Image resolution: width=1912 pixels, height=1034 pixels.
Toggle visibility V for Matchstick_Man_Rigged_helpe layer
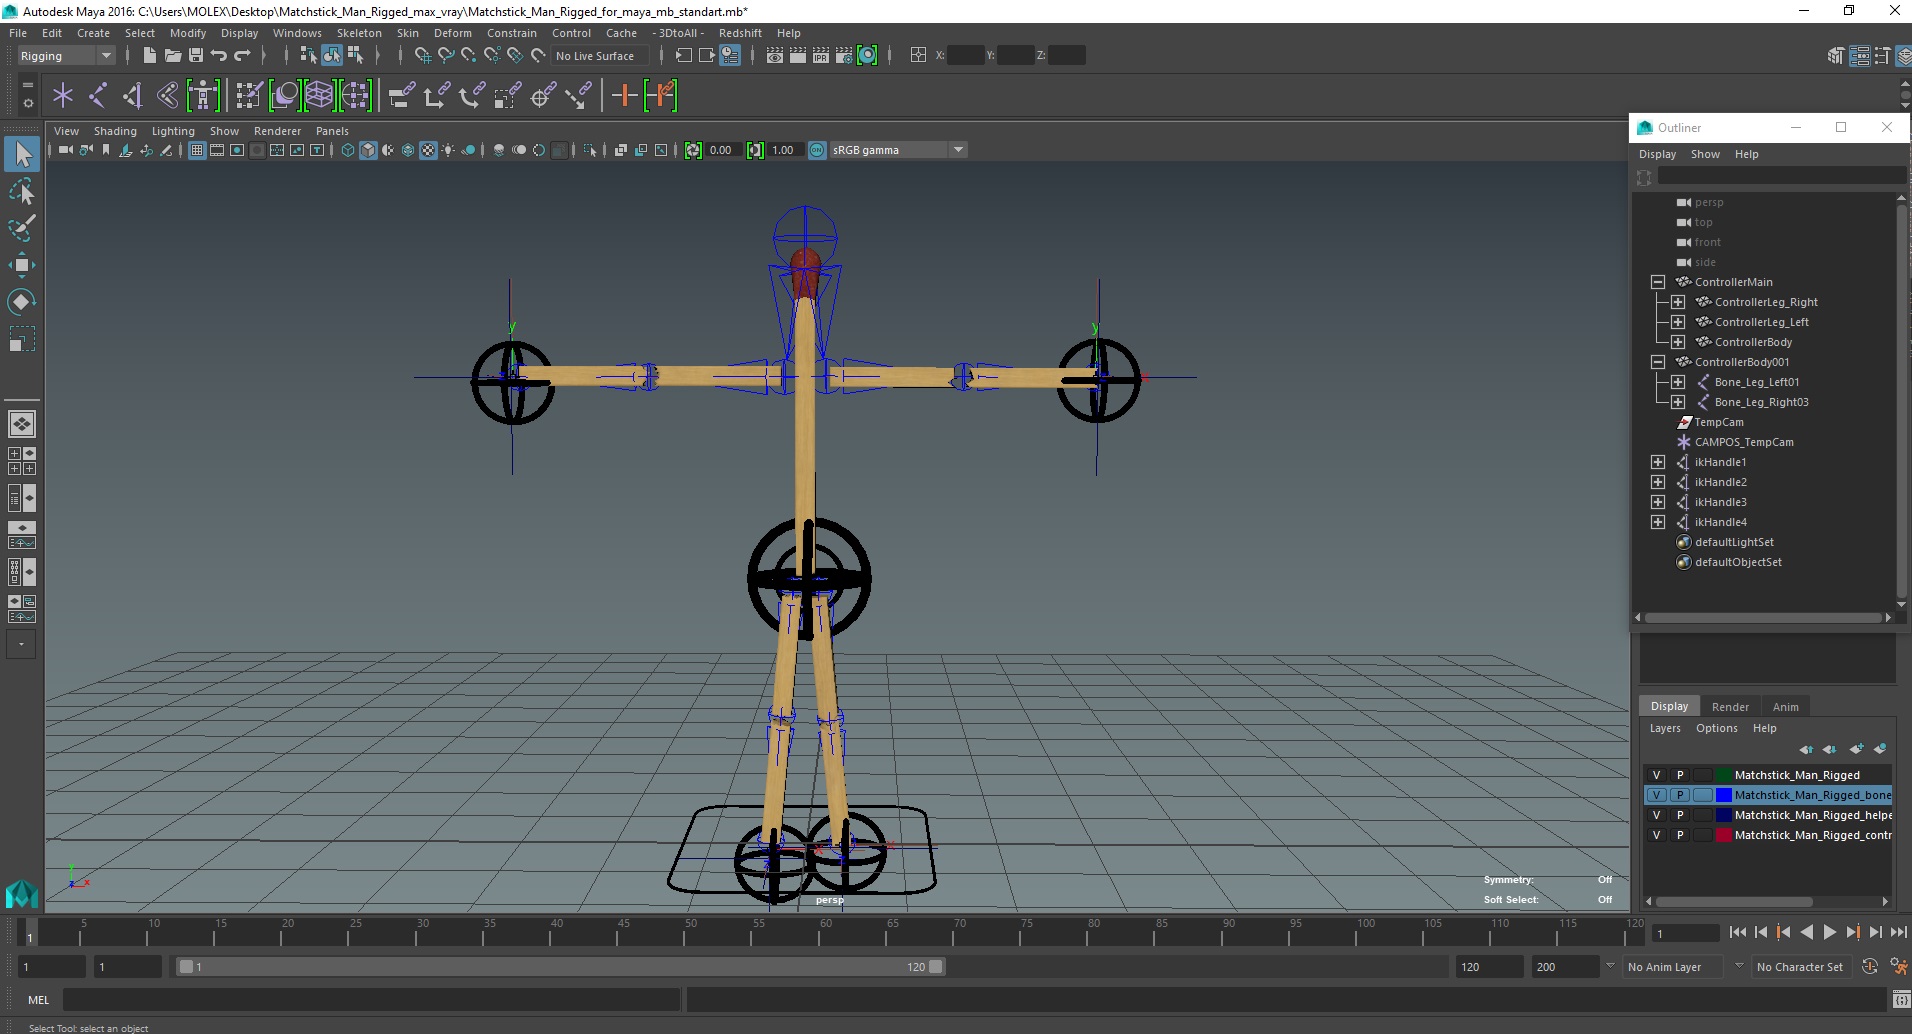coord(1656,815)
